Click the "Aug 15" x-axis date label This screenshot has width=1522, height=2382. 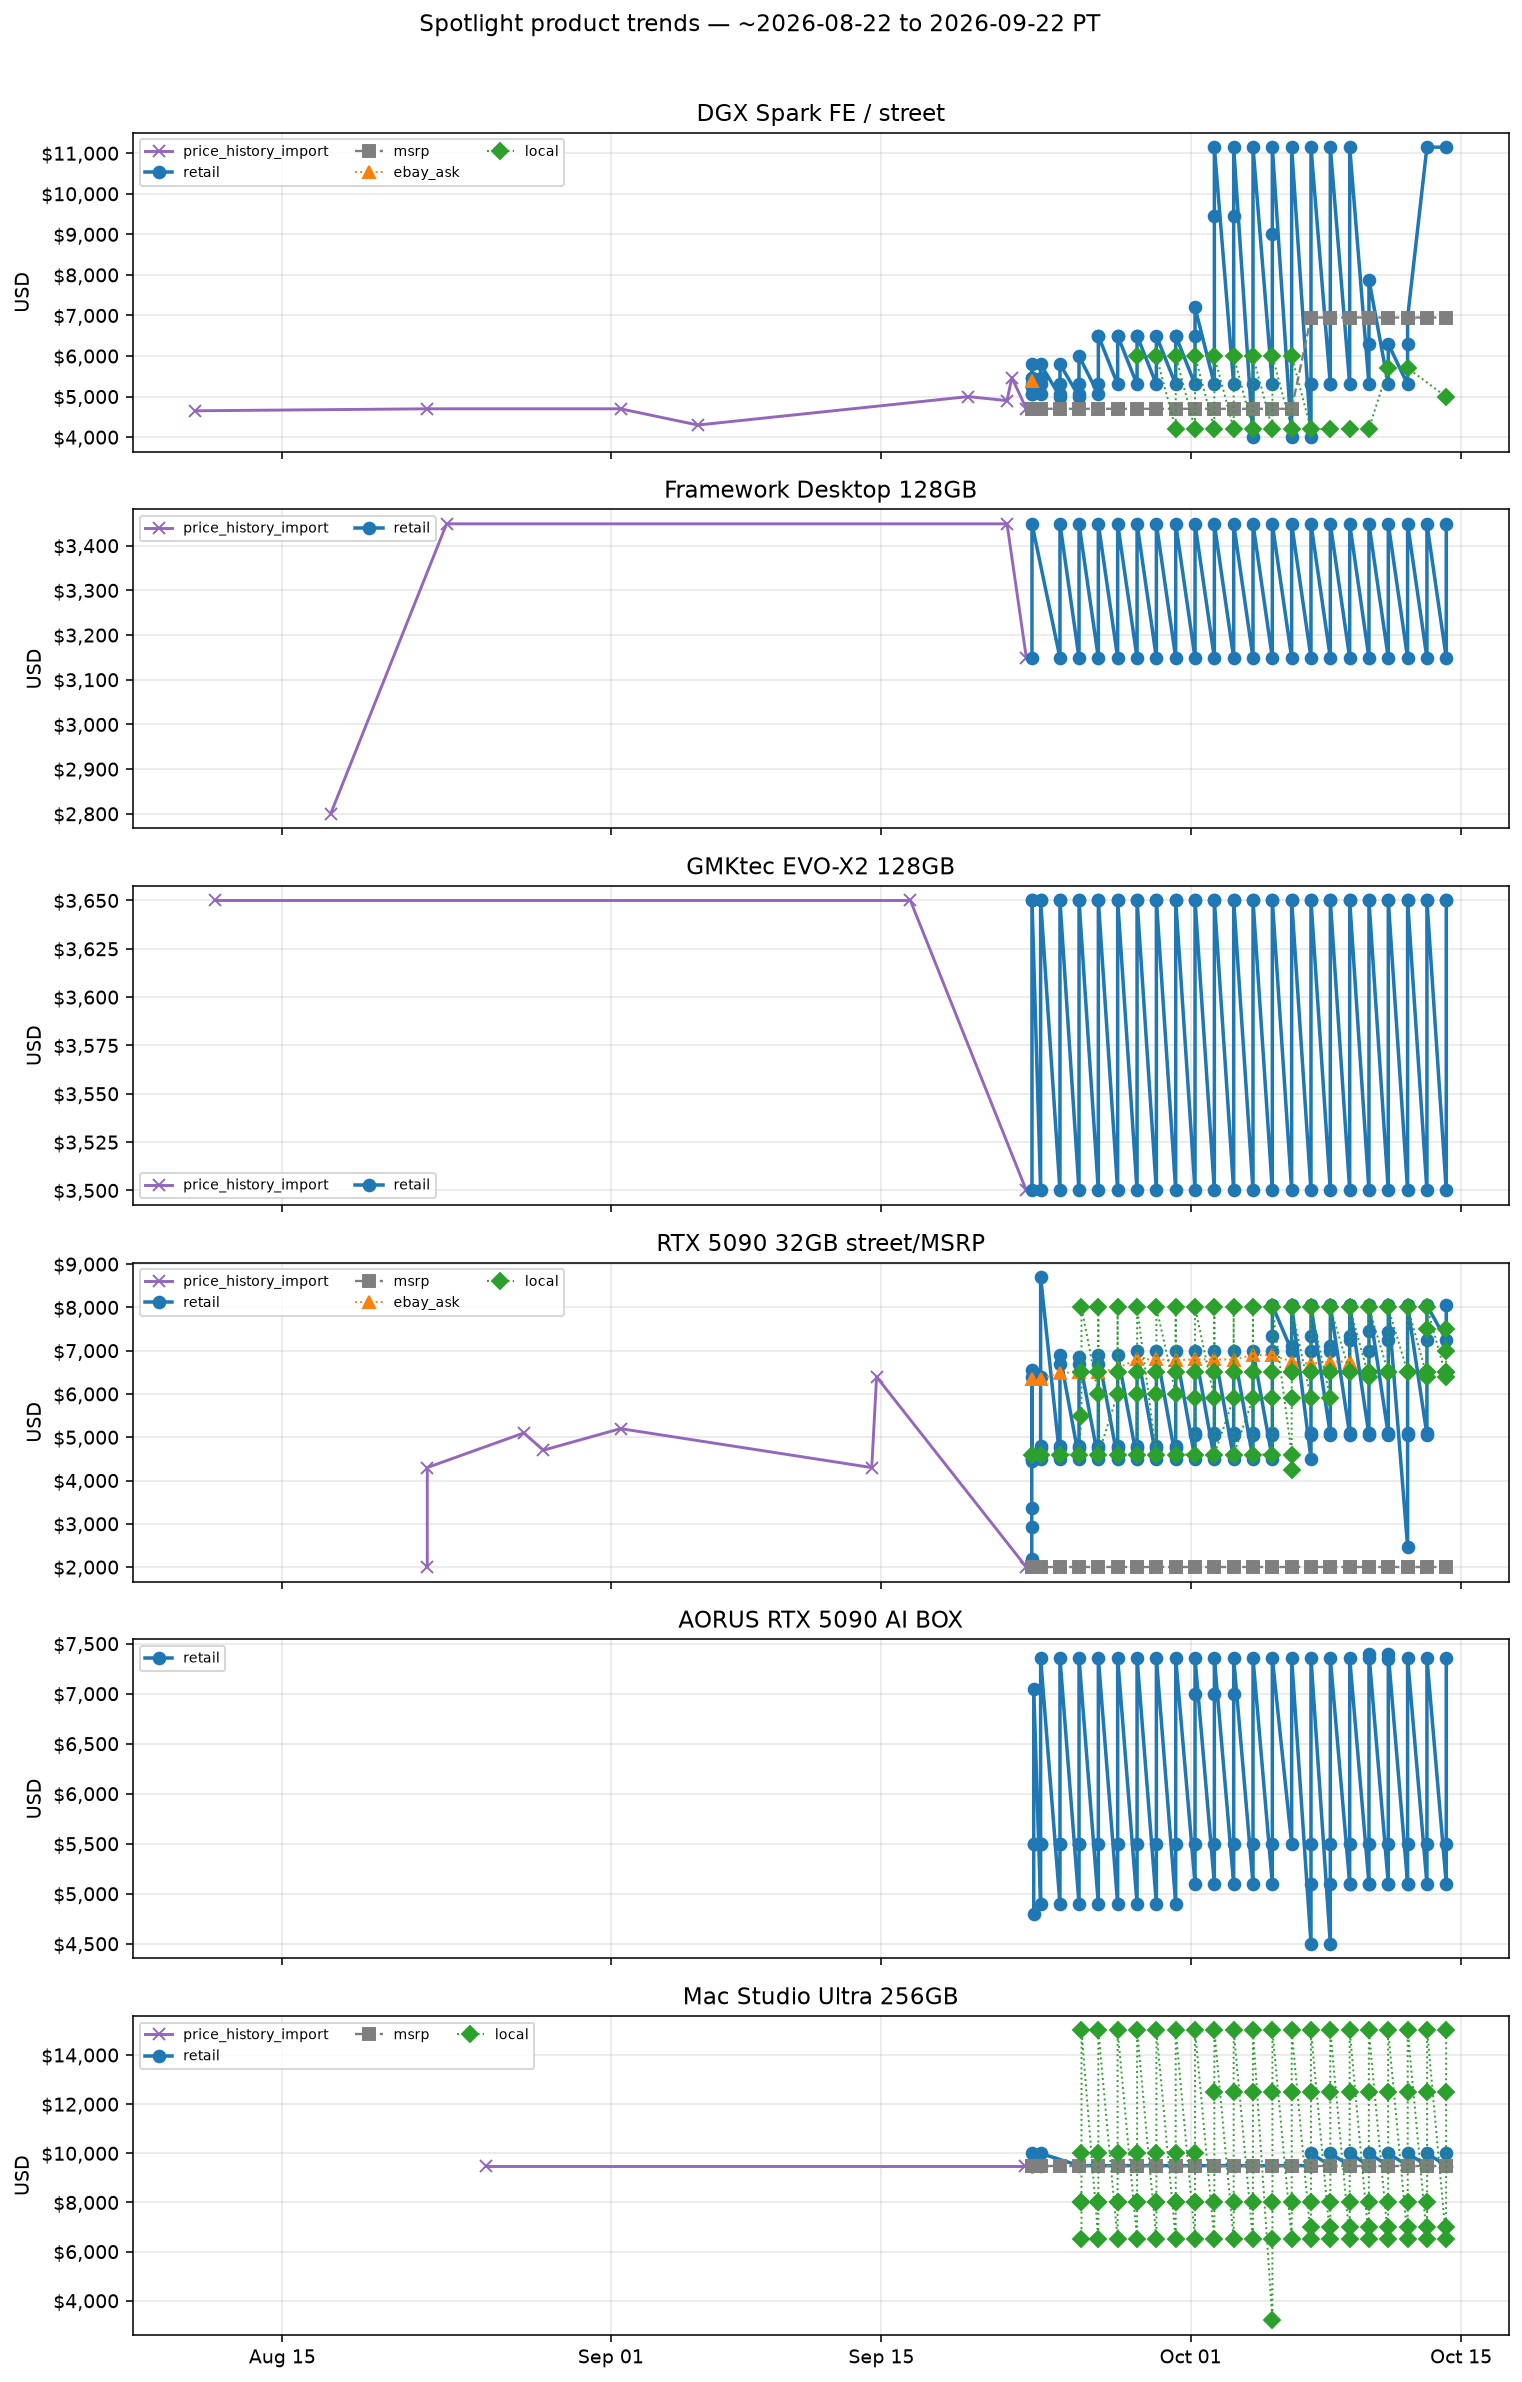(x=282, y=2357)
